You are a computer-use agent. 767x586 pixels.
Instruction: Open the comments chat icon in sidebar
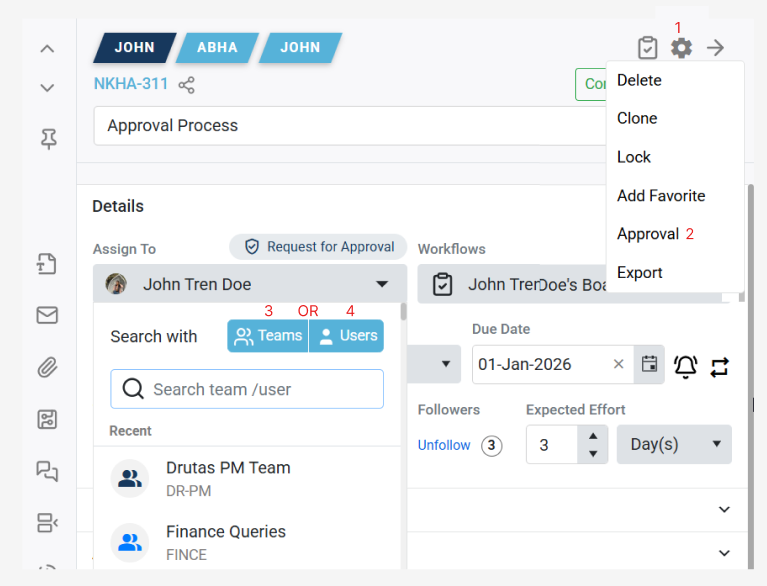(x=47, y=470)
